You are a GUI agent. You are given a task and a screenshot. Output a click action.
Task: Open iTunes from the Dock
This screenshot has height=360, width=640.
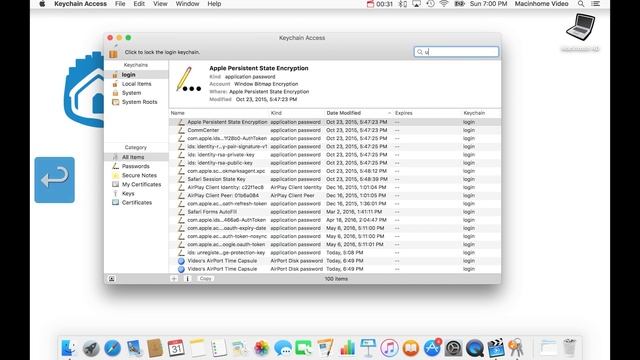coord(389,348)
